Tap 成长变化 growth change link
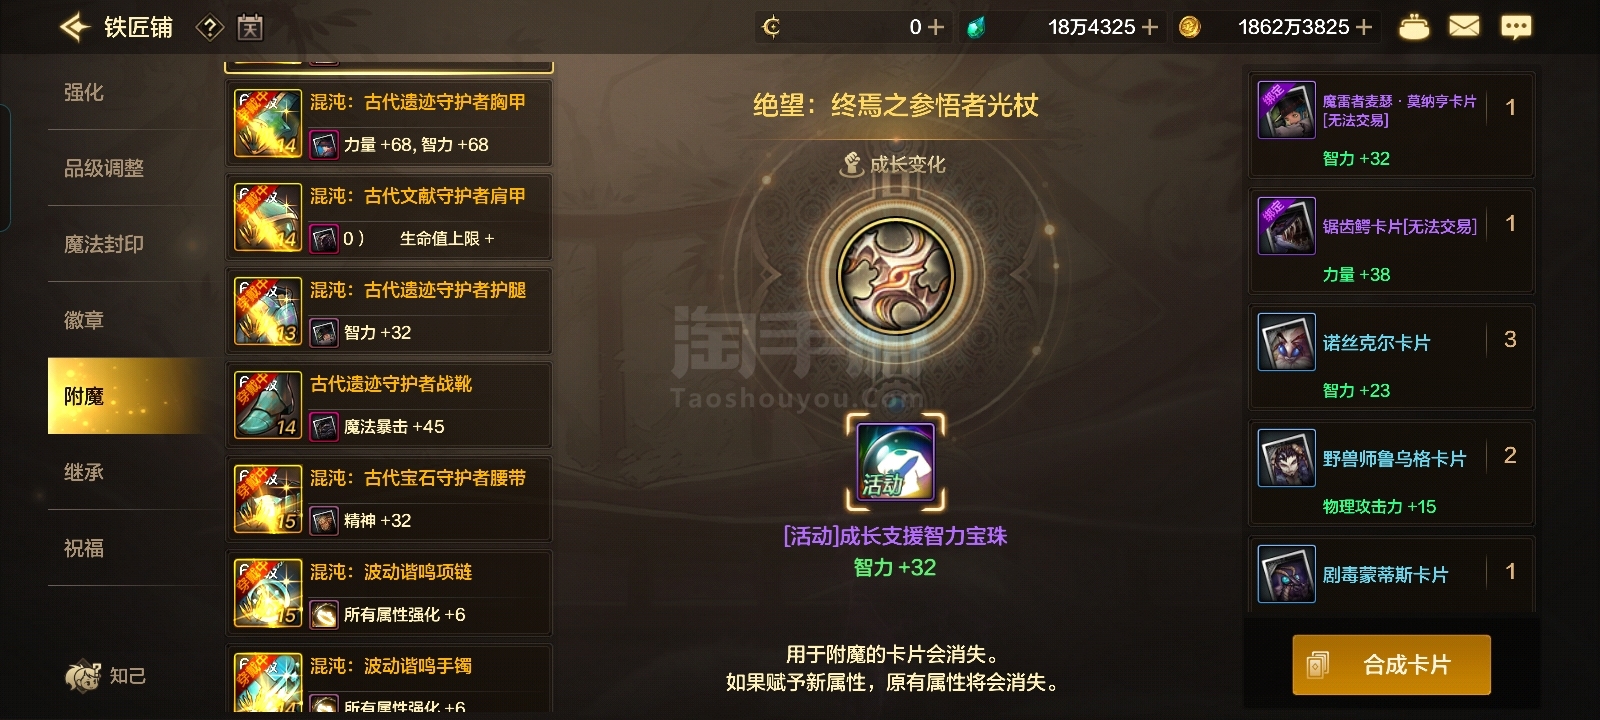Viewport: 1600px width, 720px height. pyautogui.click(x=894, y=164)
